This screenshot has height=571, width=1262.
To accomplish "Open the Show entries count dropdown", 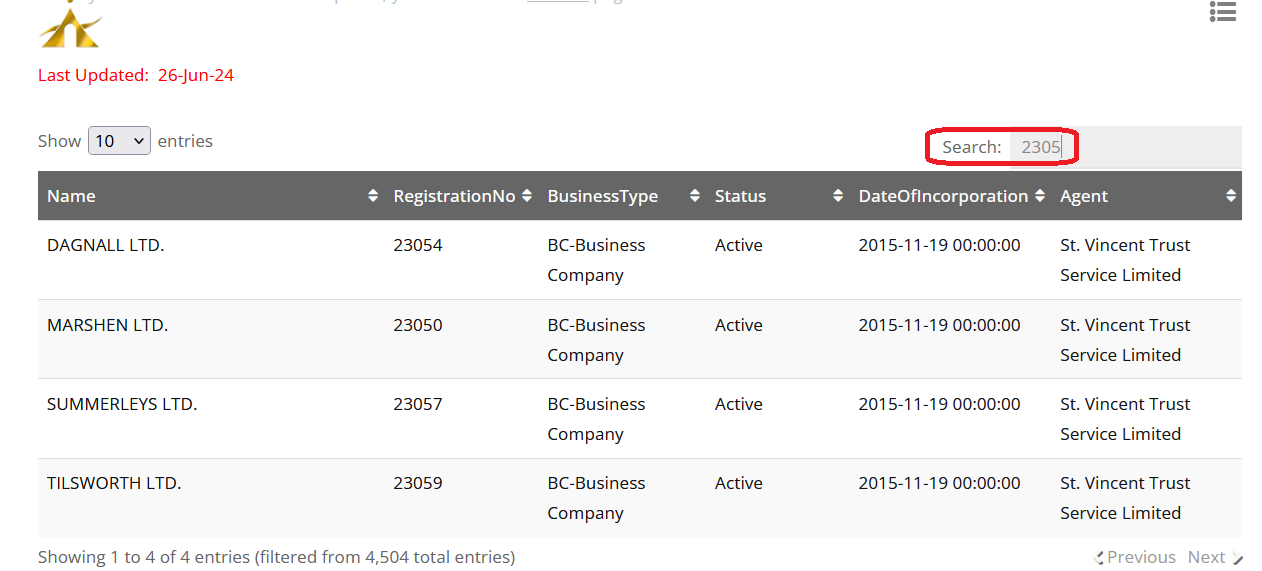I will (x=119, y=141).
